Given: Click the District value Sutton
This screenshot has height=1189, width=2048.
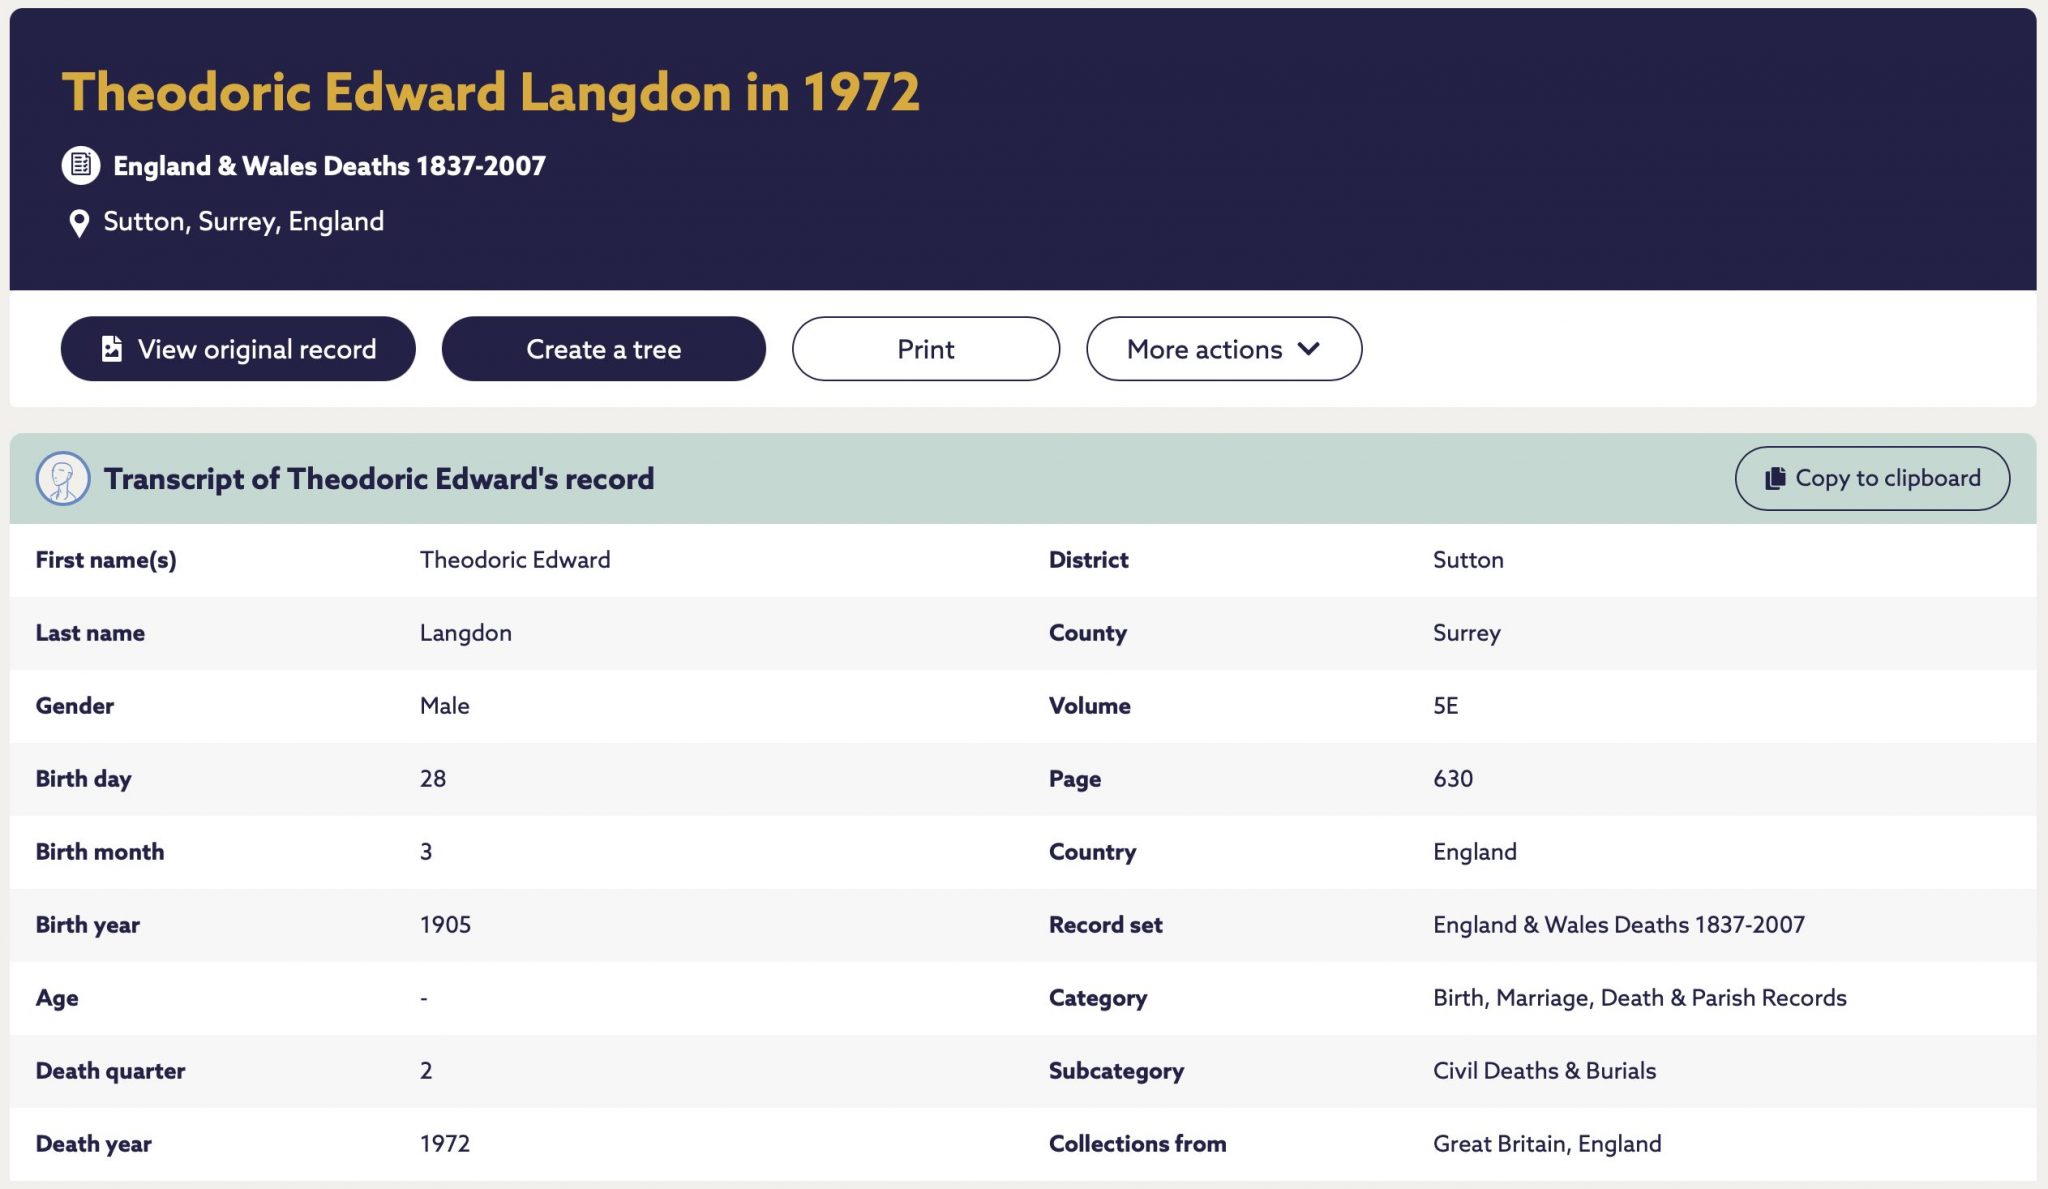Looking at the screenshot, I should (x=1468, y=560).
